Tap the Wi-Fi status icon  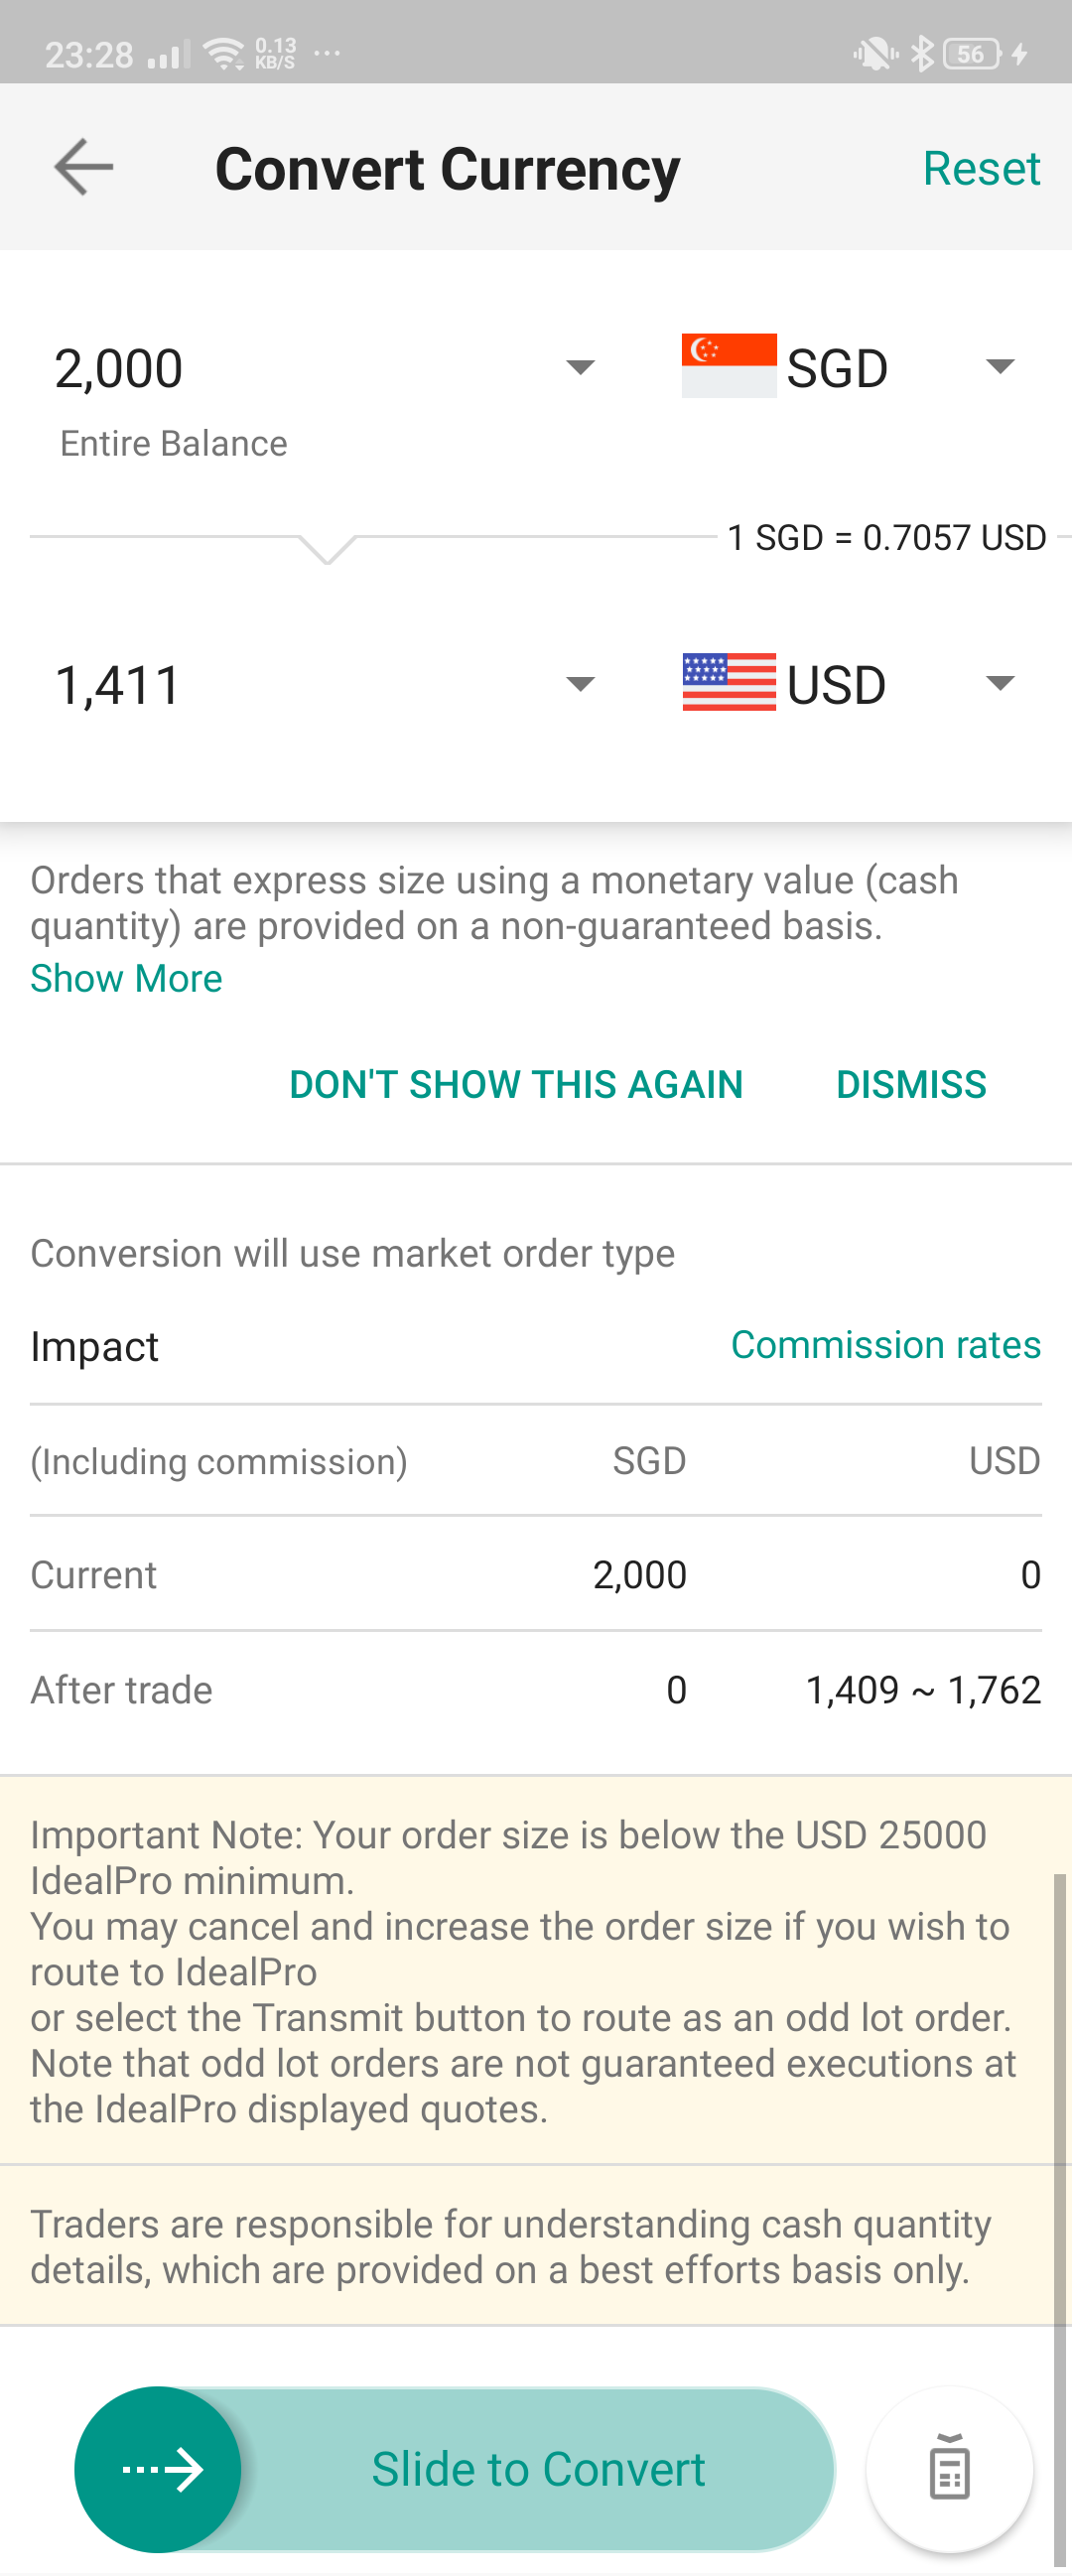point(224,53)
